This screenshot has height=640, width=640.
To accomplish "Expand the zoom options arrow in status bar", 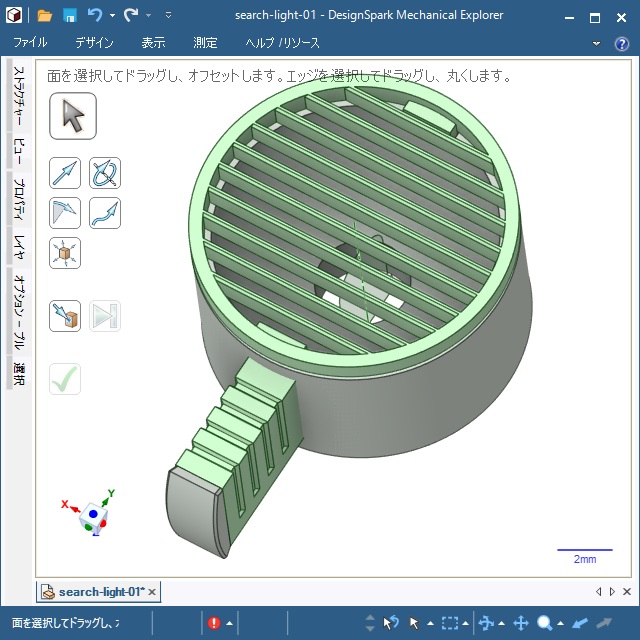I will click(561, 624).
